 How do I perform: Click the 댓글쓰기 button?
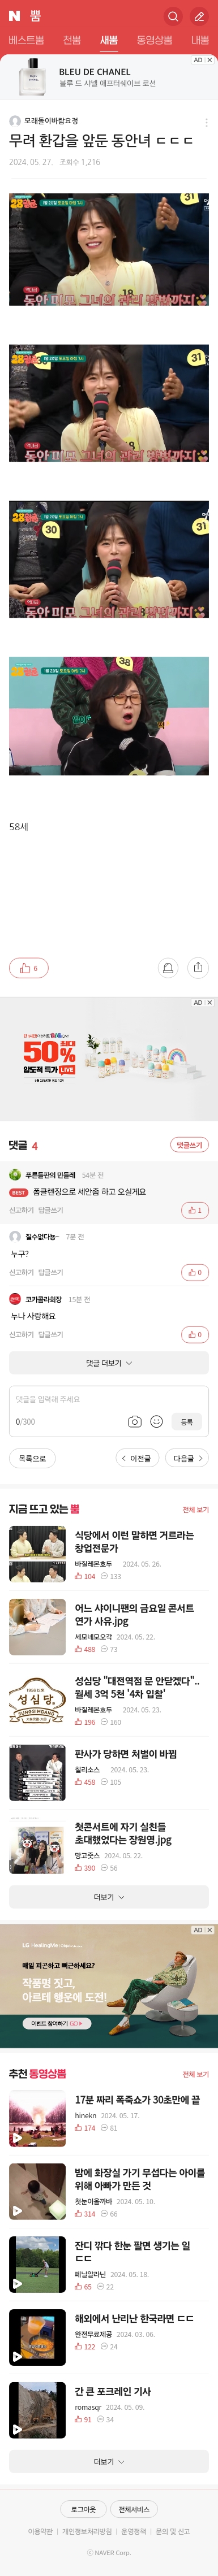click(x=189, y=1145)
